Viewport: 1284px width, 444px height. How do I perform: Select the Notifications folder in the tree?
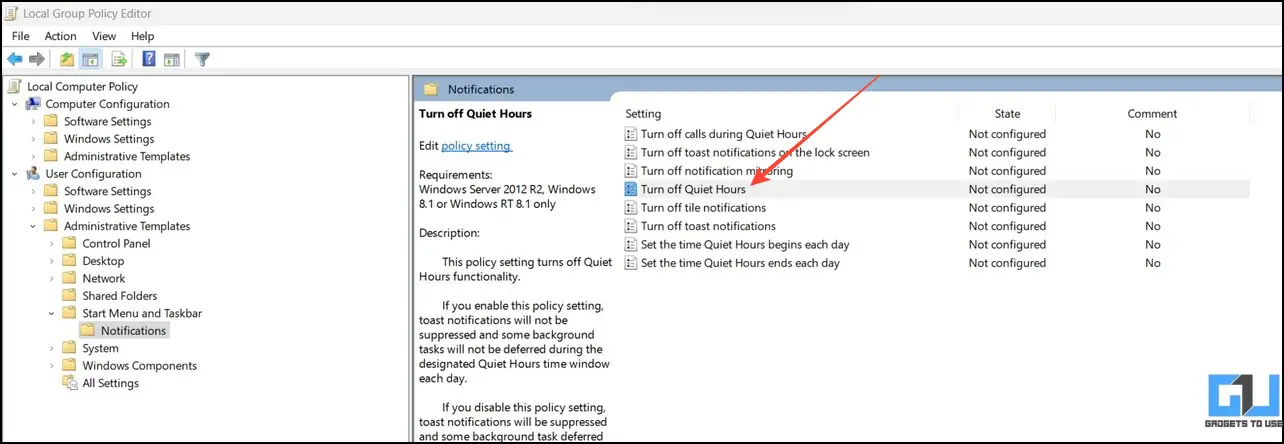pyautogui.click(x=133, y=331)
